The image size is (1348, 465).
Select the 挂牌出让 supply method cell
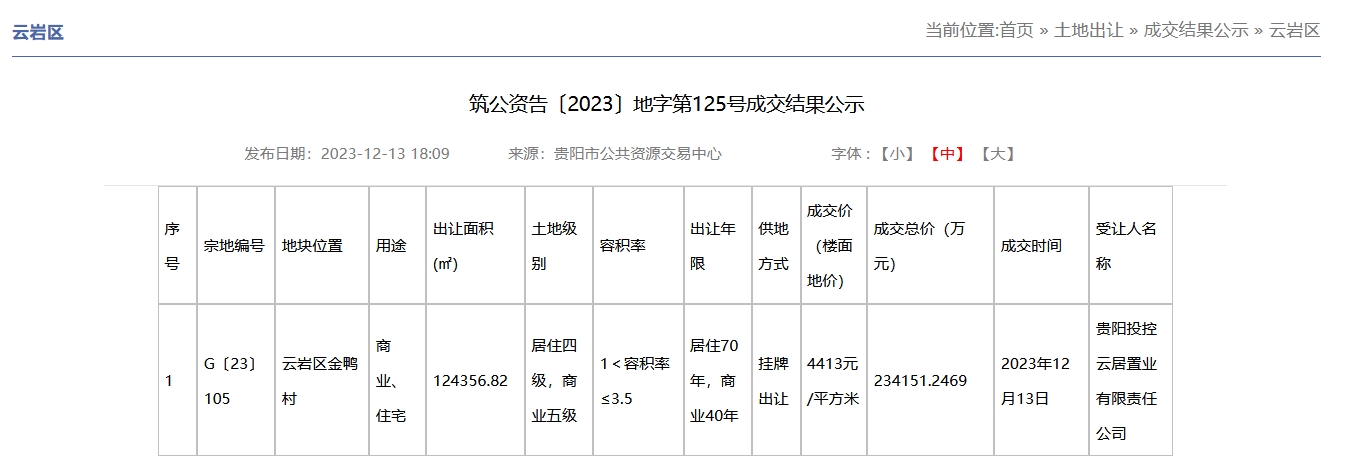coord(773,381)
